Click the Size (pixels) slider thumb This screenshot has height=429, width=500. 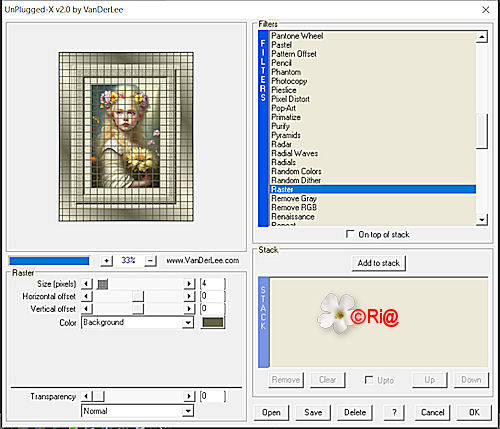pyautogui.click(x=103, y=284)
